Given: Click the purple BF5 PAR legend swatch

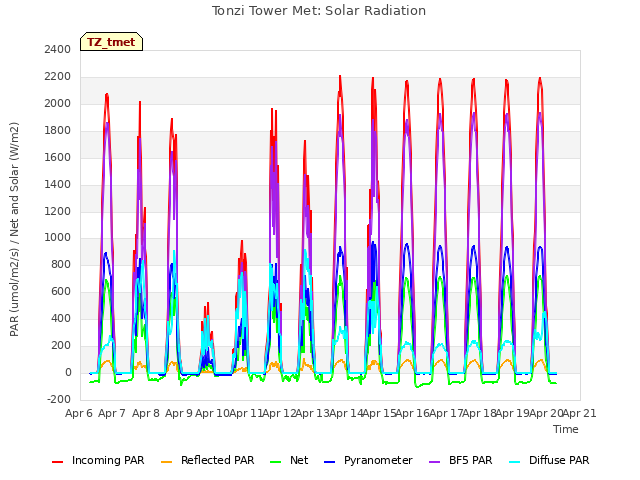Looking at the screenshot, I should click(435, 462).
